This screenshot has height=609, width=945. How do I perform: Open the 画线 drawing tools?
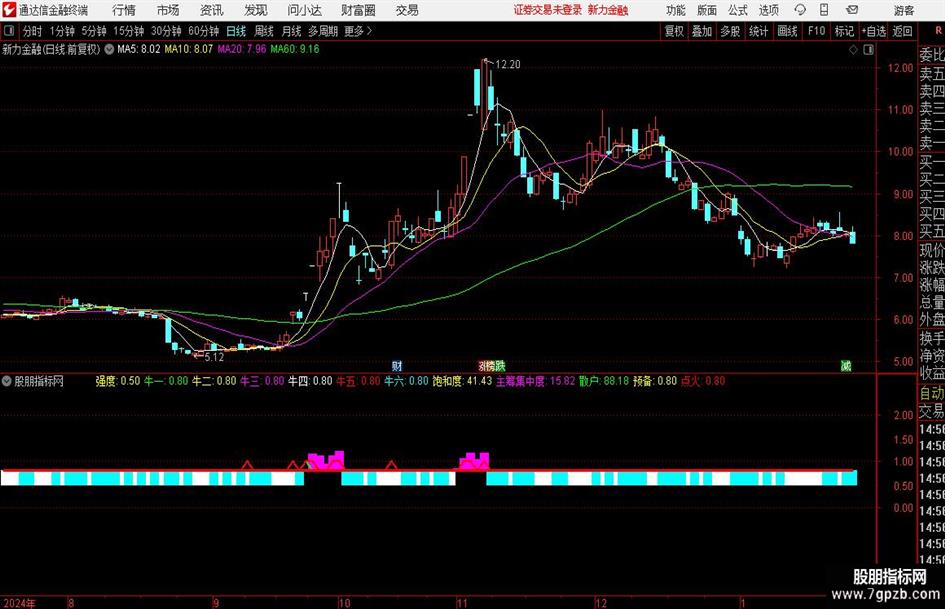click(x=787, y=31)
